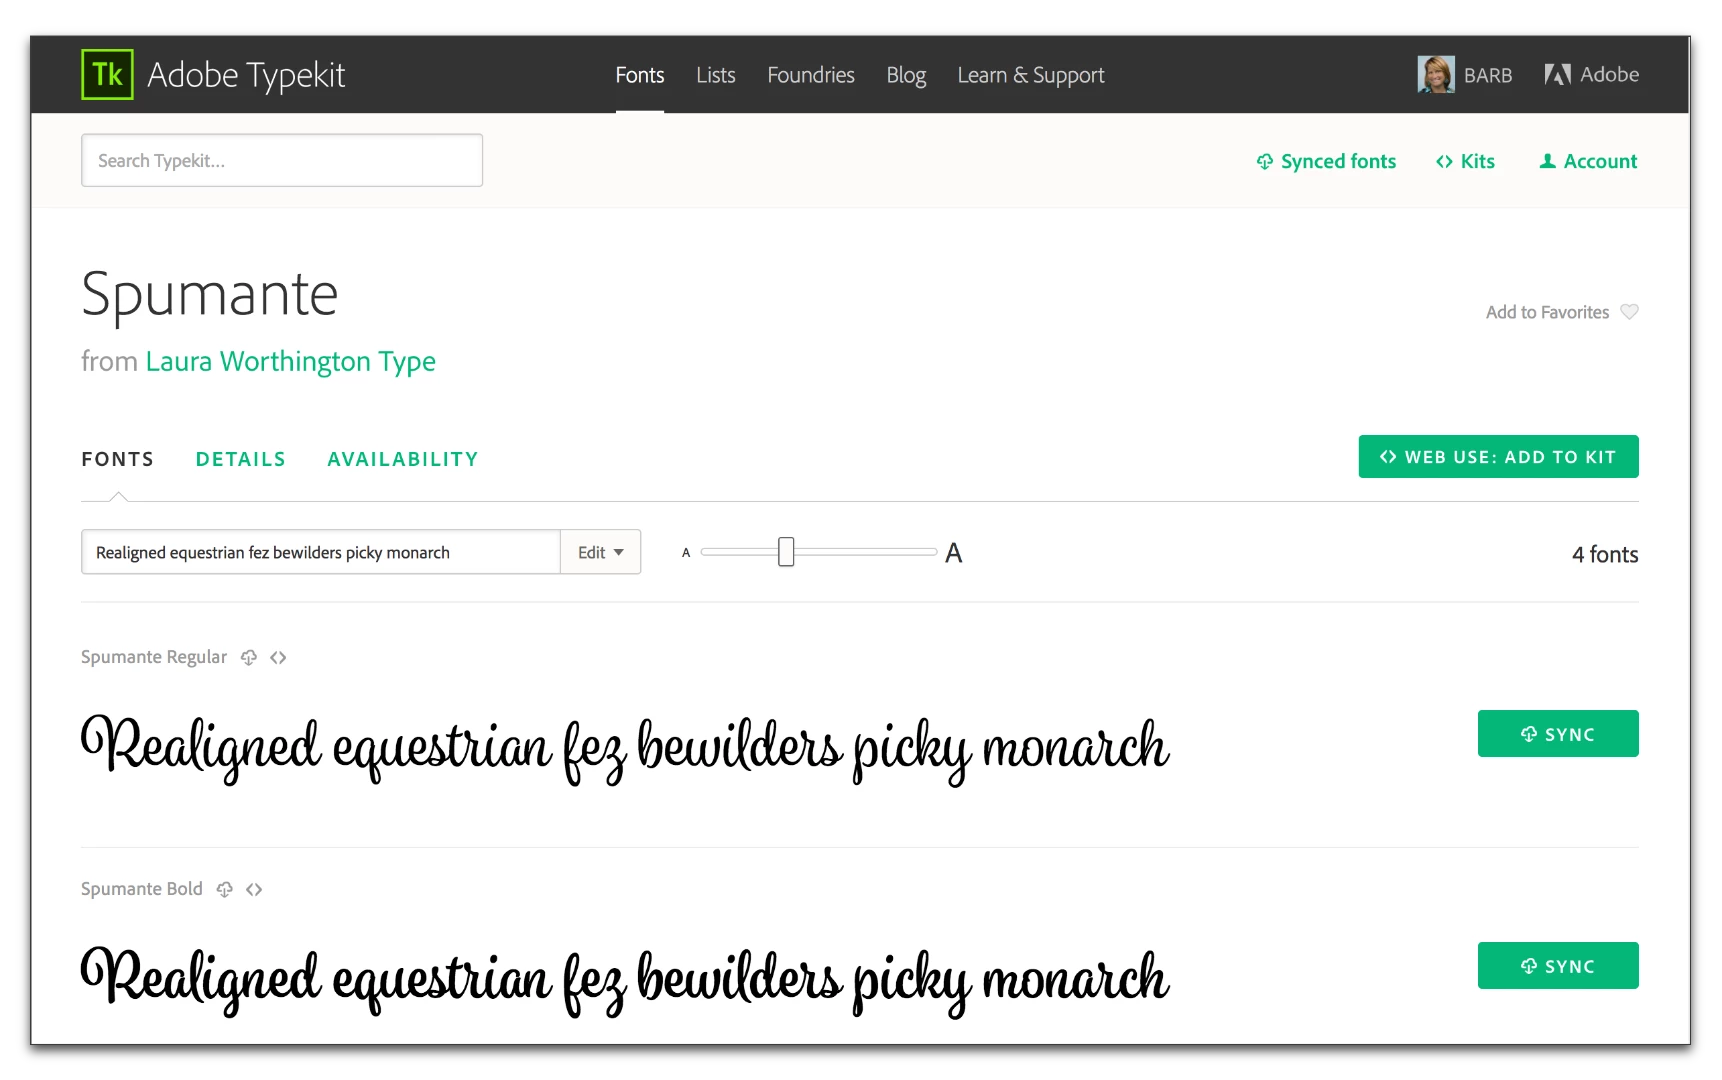Viewport: 1722px width, 1080px height.
Task: Click the Spumante page heading
Action: 210,295
